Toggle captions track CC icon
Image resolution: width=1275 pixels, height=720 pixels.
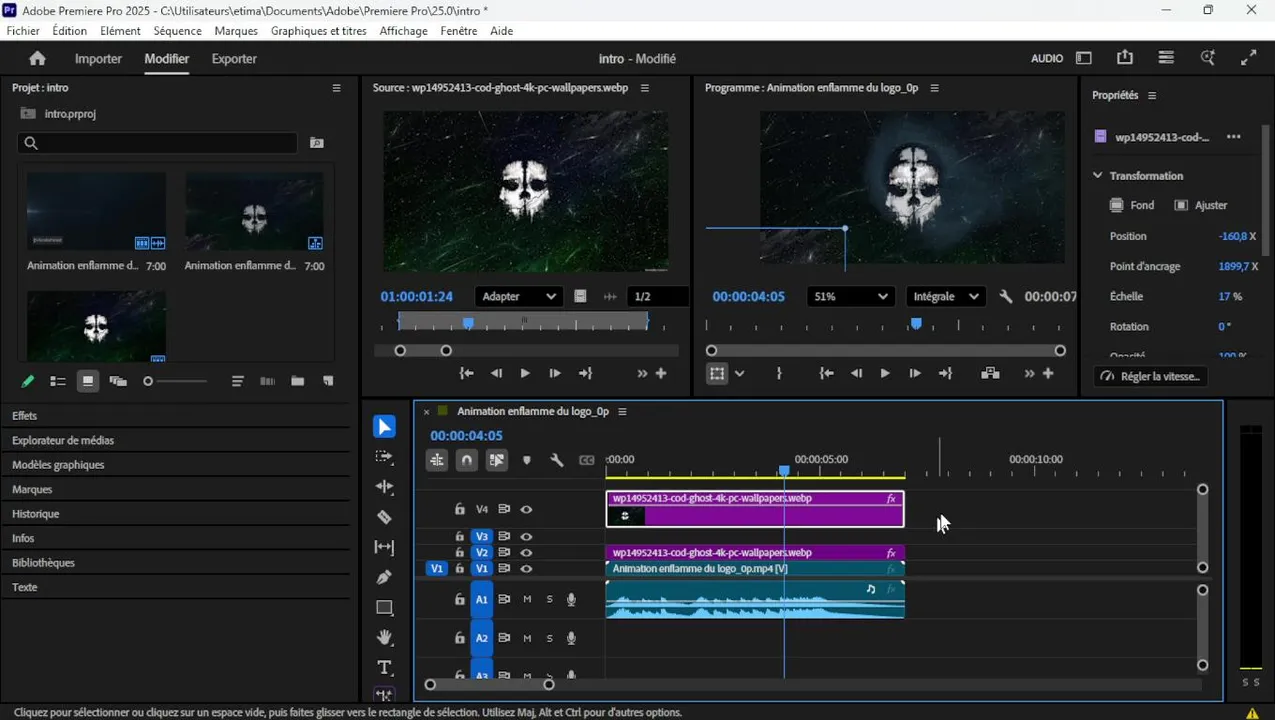tap(587, 460)
